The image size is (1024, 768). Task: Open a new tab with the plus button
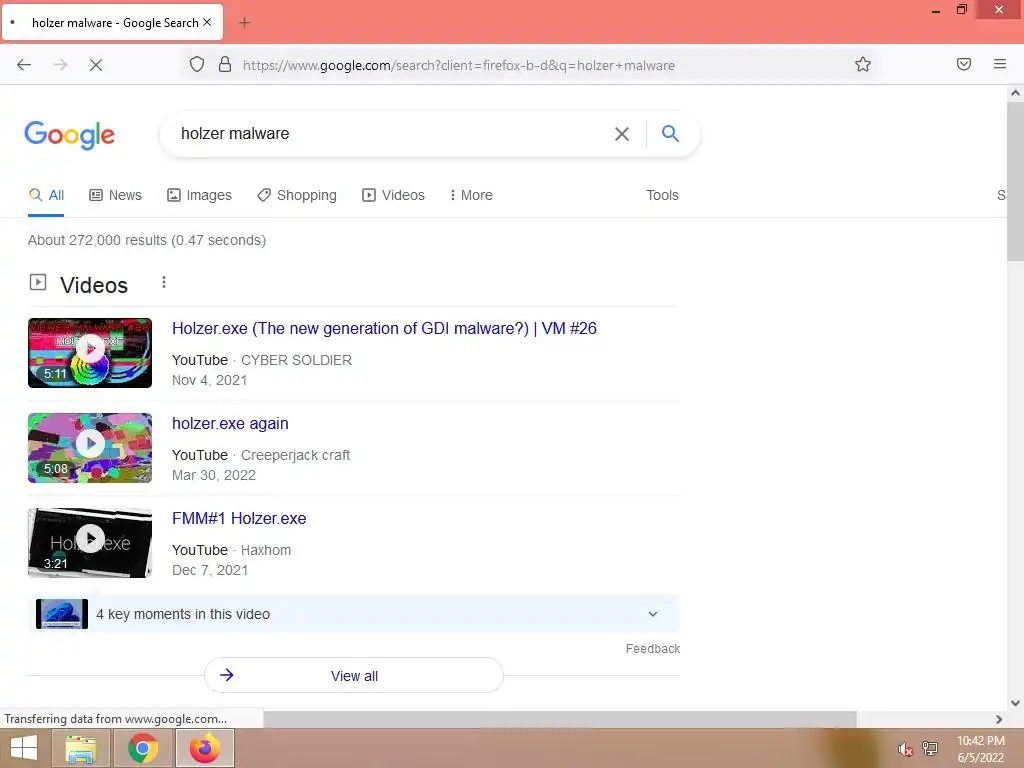(x=244, y=23)
